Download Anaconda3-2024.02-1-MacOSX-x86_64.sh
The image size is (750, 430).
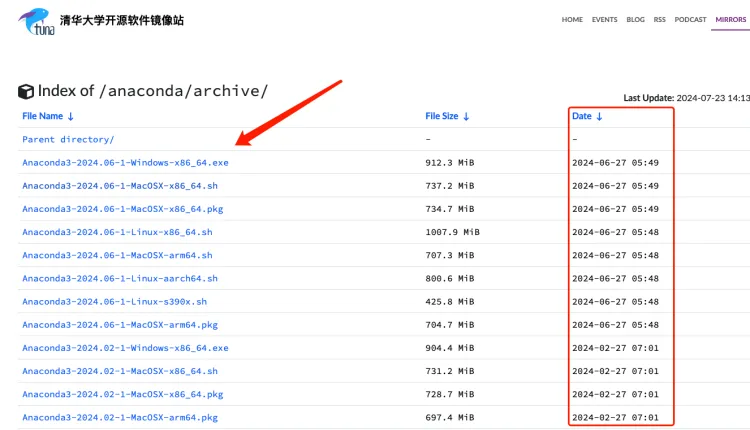pyautogui.click(x=120, y=371)
